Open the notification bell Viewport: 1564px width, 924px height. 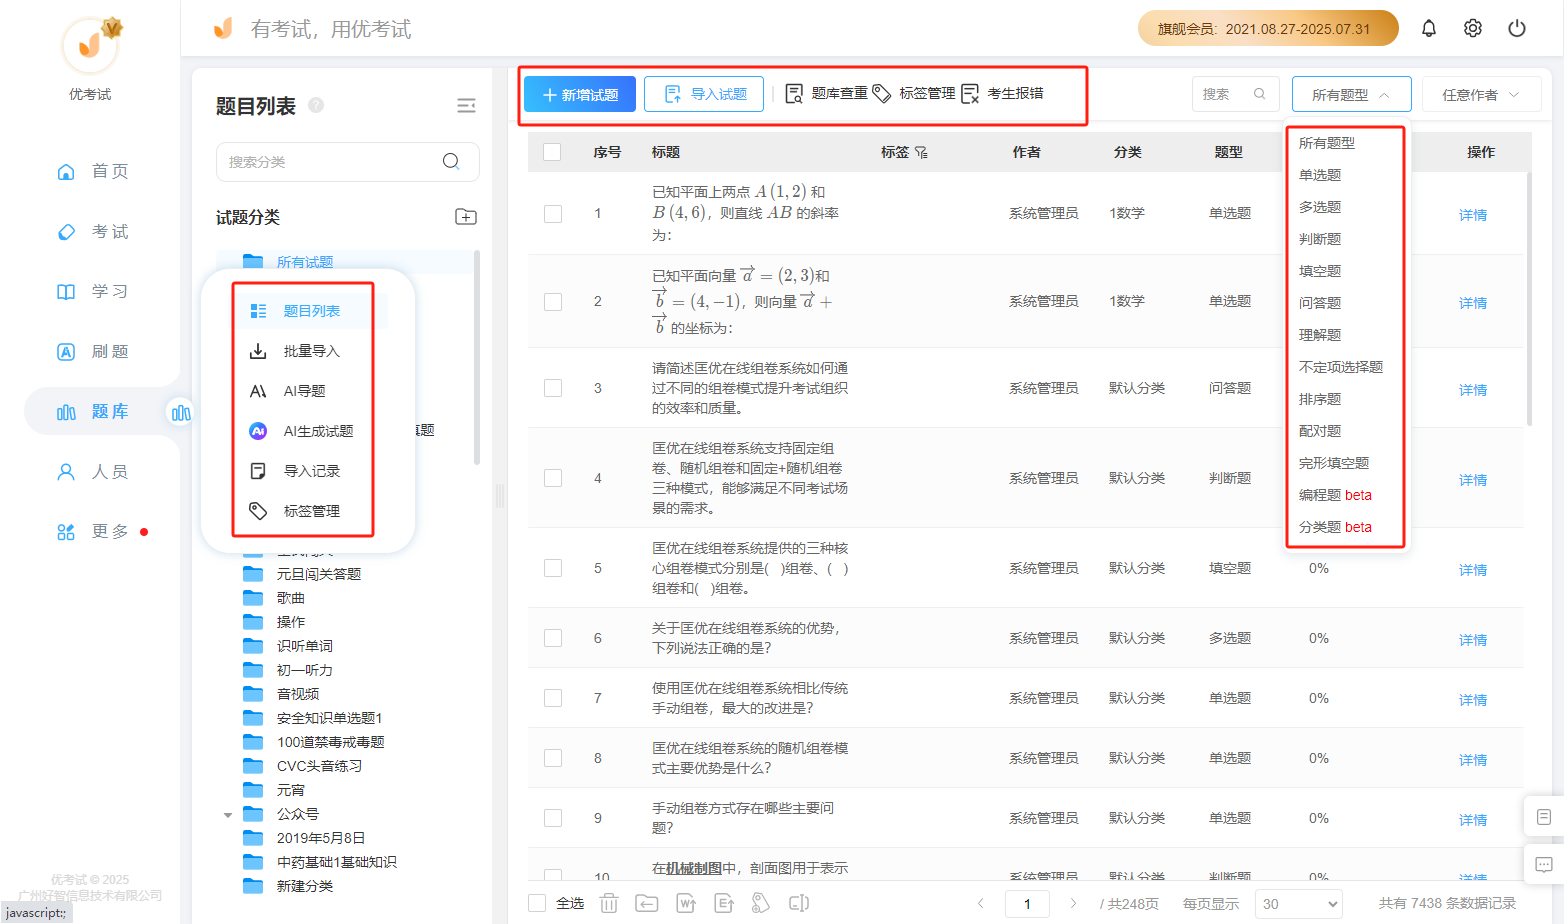[x=1429, y=29]
